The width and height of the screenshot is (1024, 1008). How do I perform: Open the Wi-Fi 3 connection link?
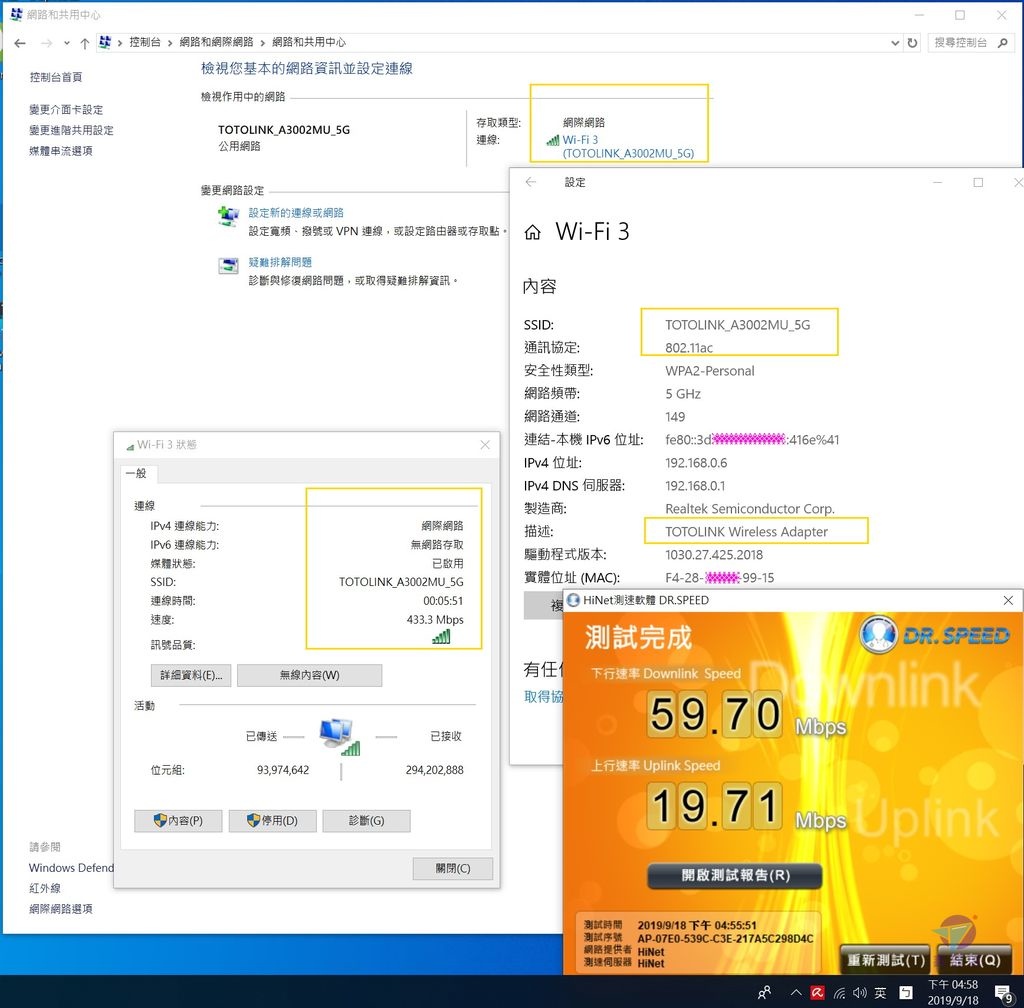pyautogui.click(x=627, y=146)
